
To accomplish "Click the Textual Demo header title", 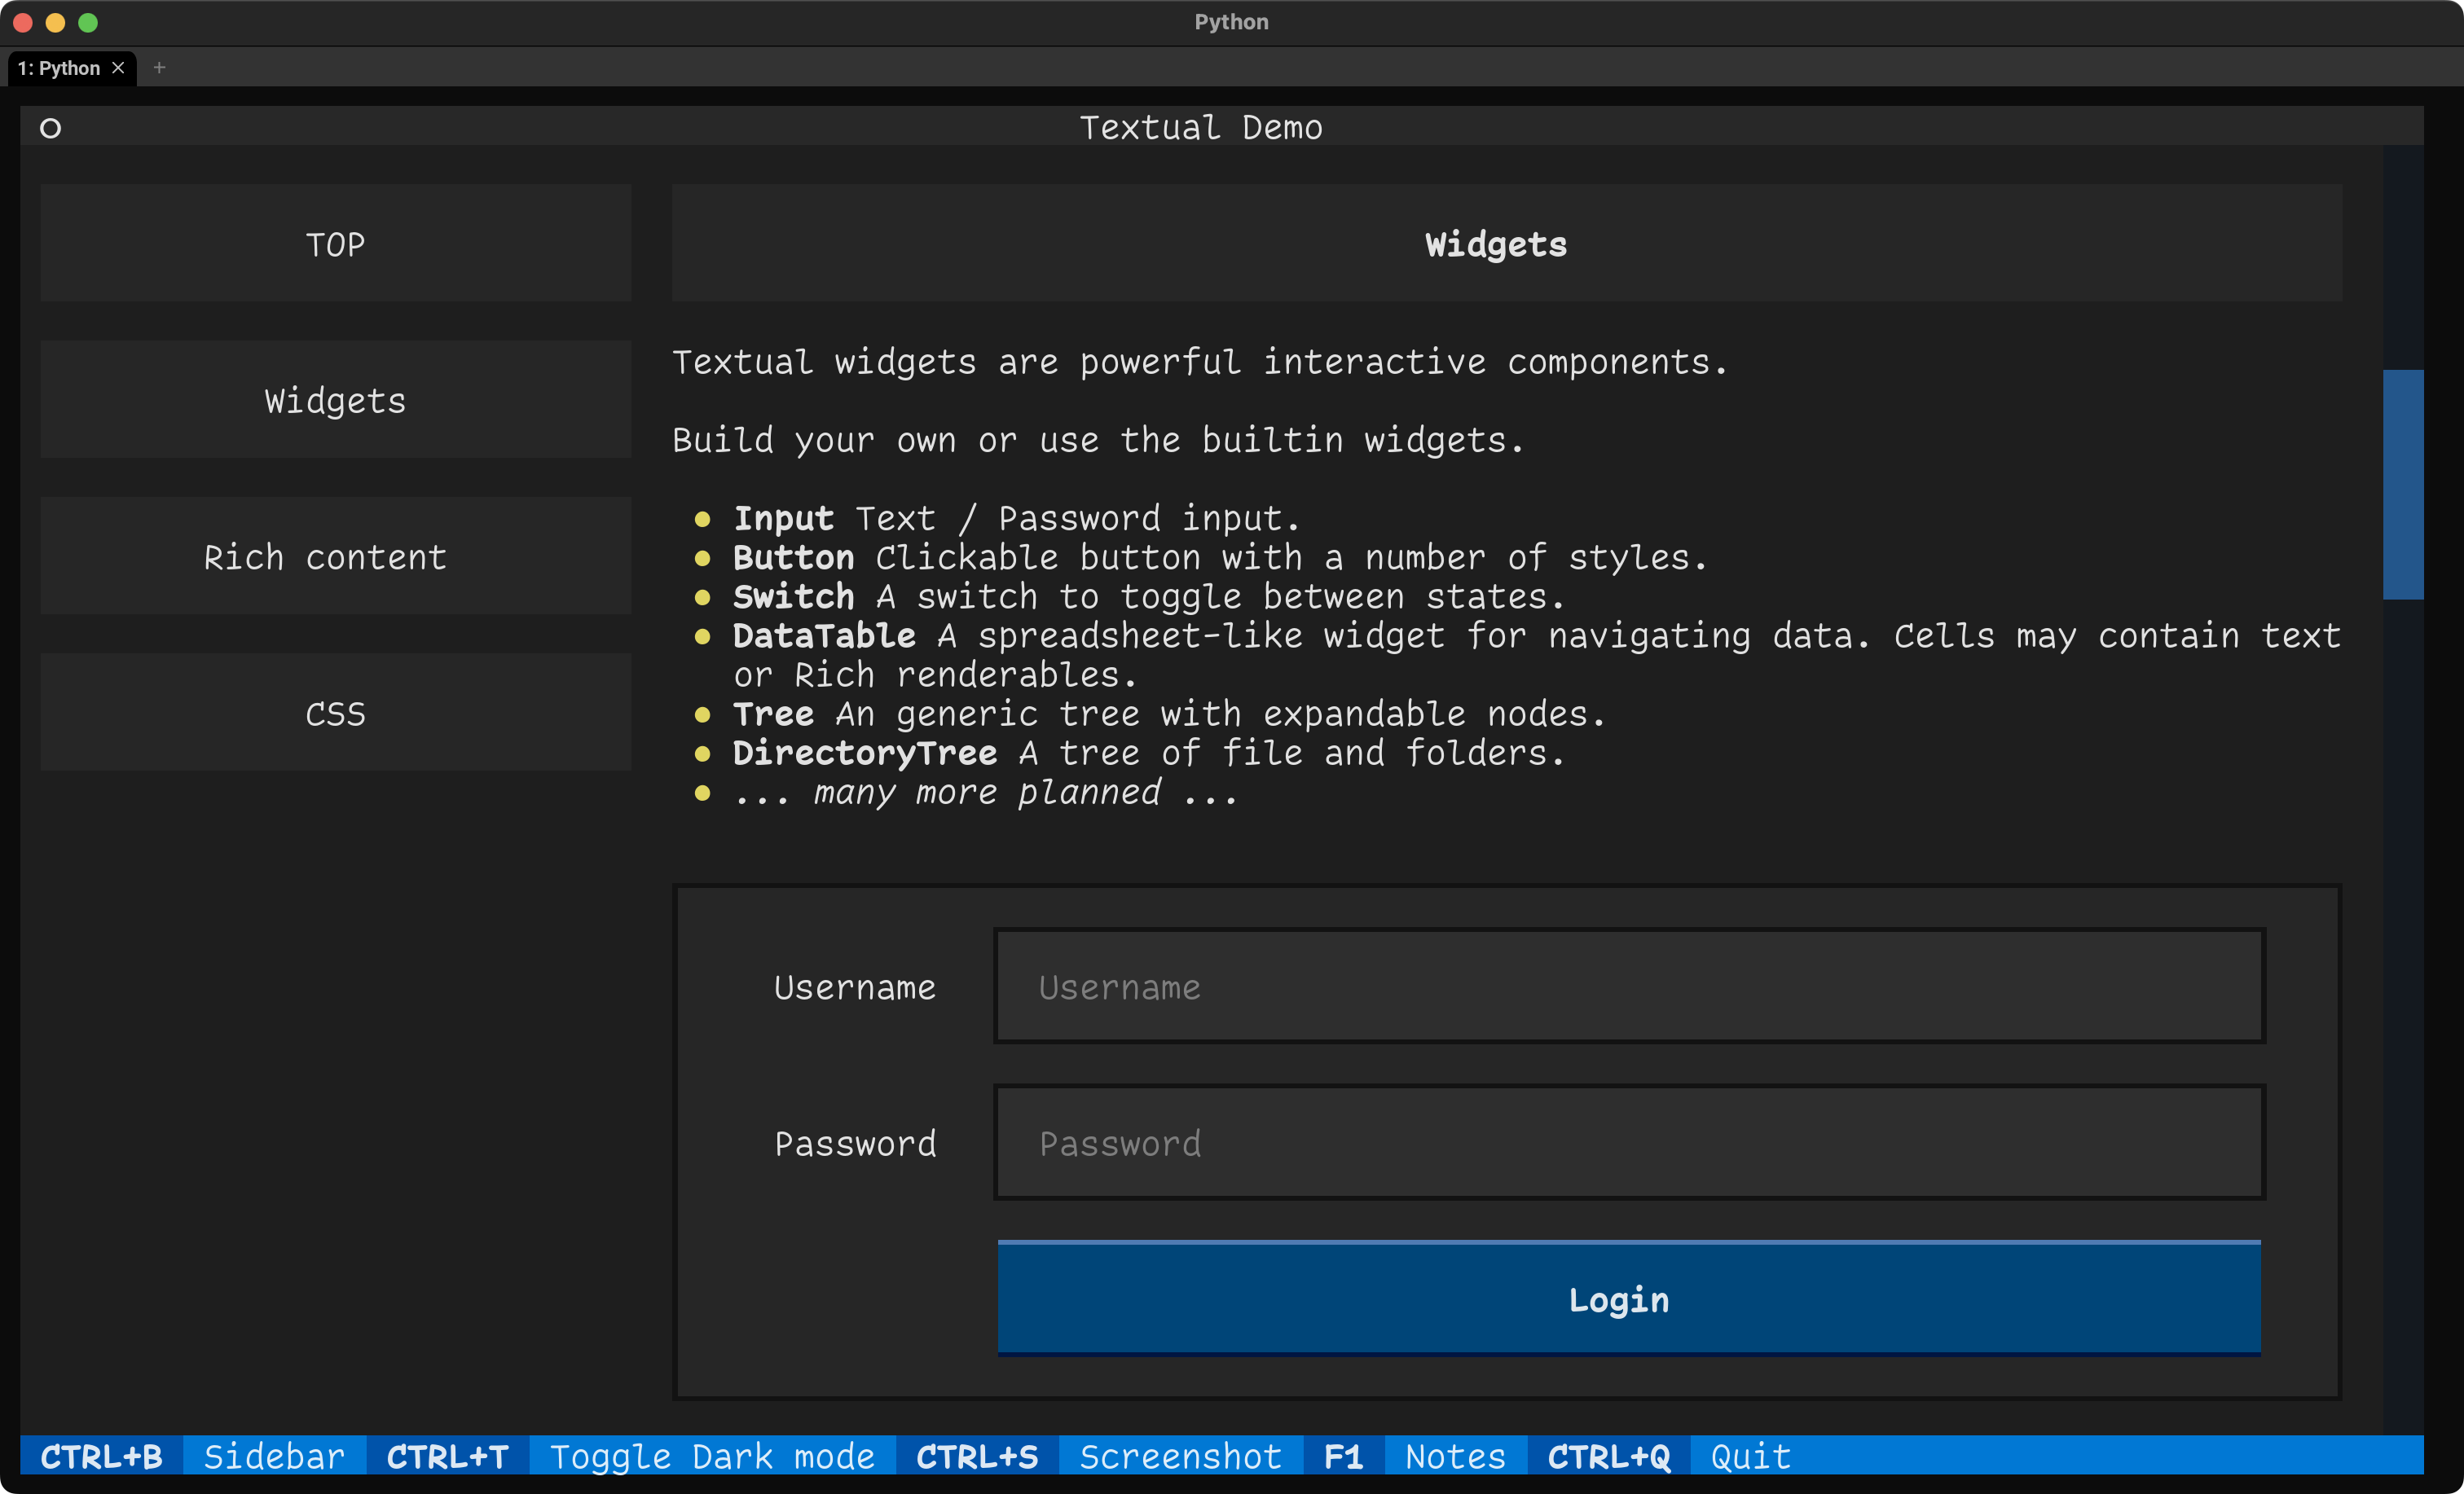I will point(1200,128).
